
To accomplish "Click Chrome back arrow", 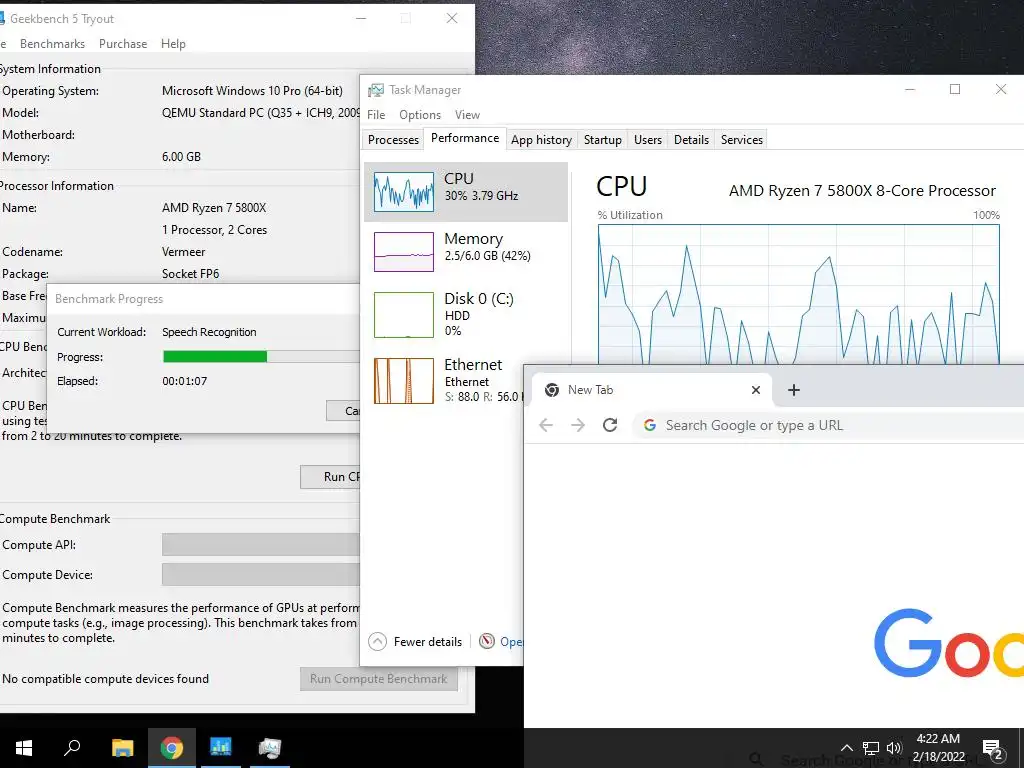I will tap(546, 425).
